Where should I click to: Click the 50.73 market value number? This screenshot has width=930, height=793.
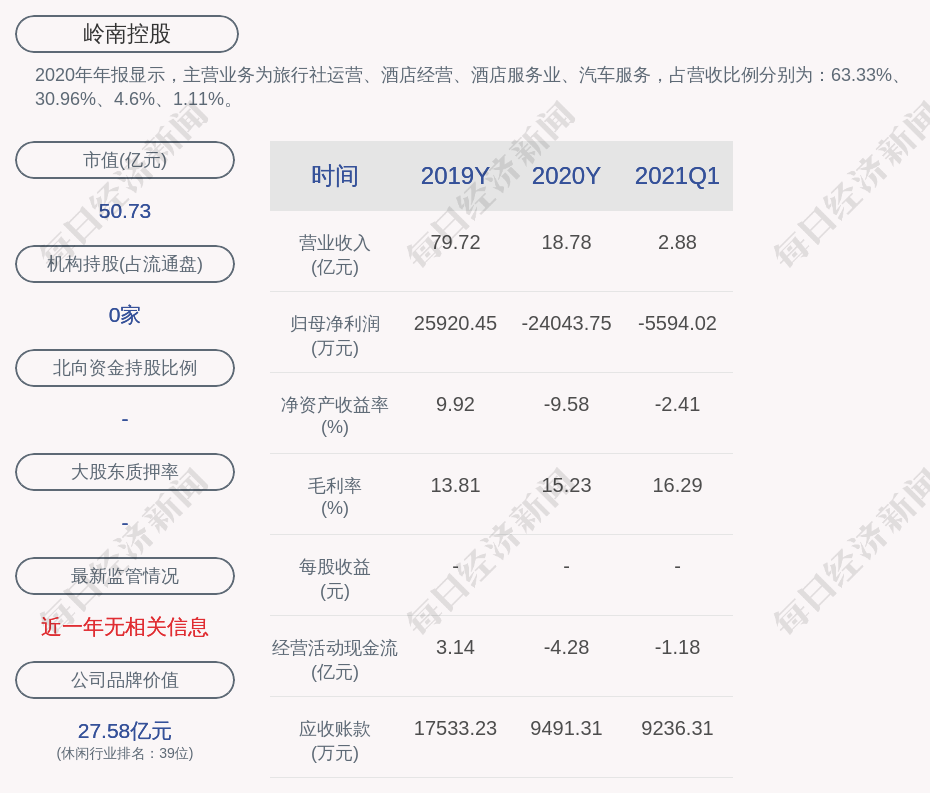click(x=125, y=211)
